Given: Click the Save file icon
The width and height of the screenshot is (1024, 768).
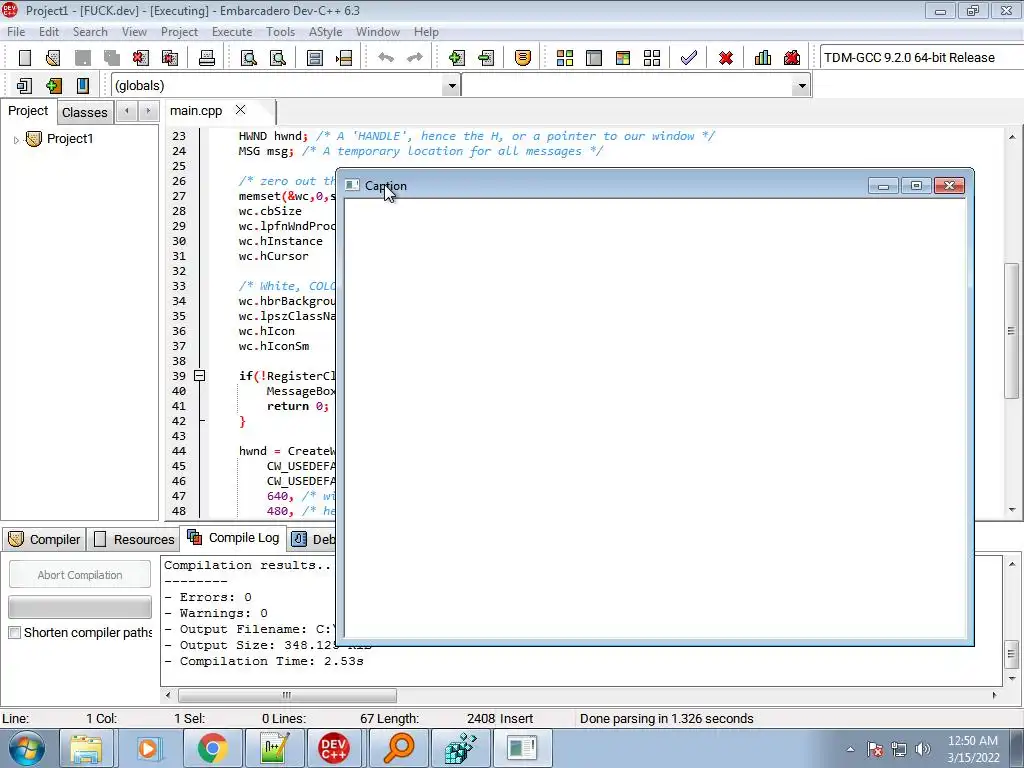Looking at the screenshot, I should (83, 58).
